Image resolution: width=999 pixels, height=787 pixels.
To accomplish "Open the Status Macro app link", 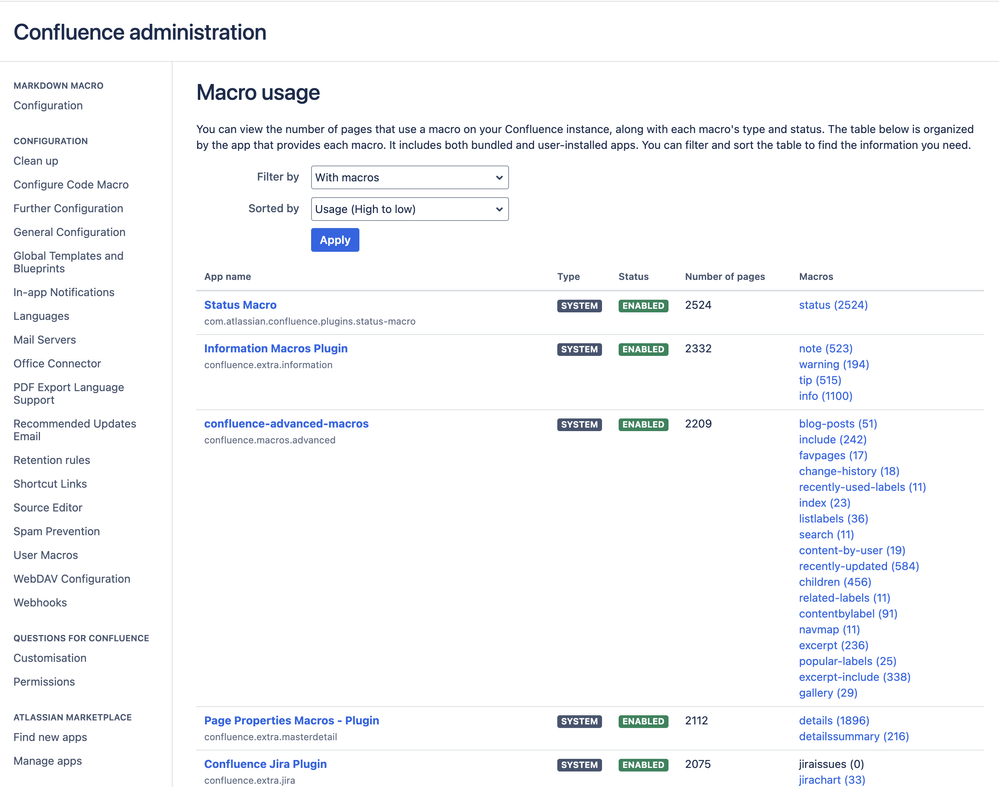I will pyautogui.click(x=240, y=305).
